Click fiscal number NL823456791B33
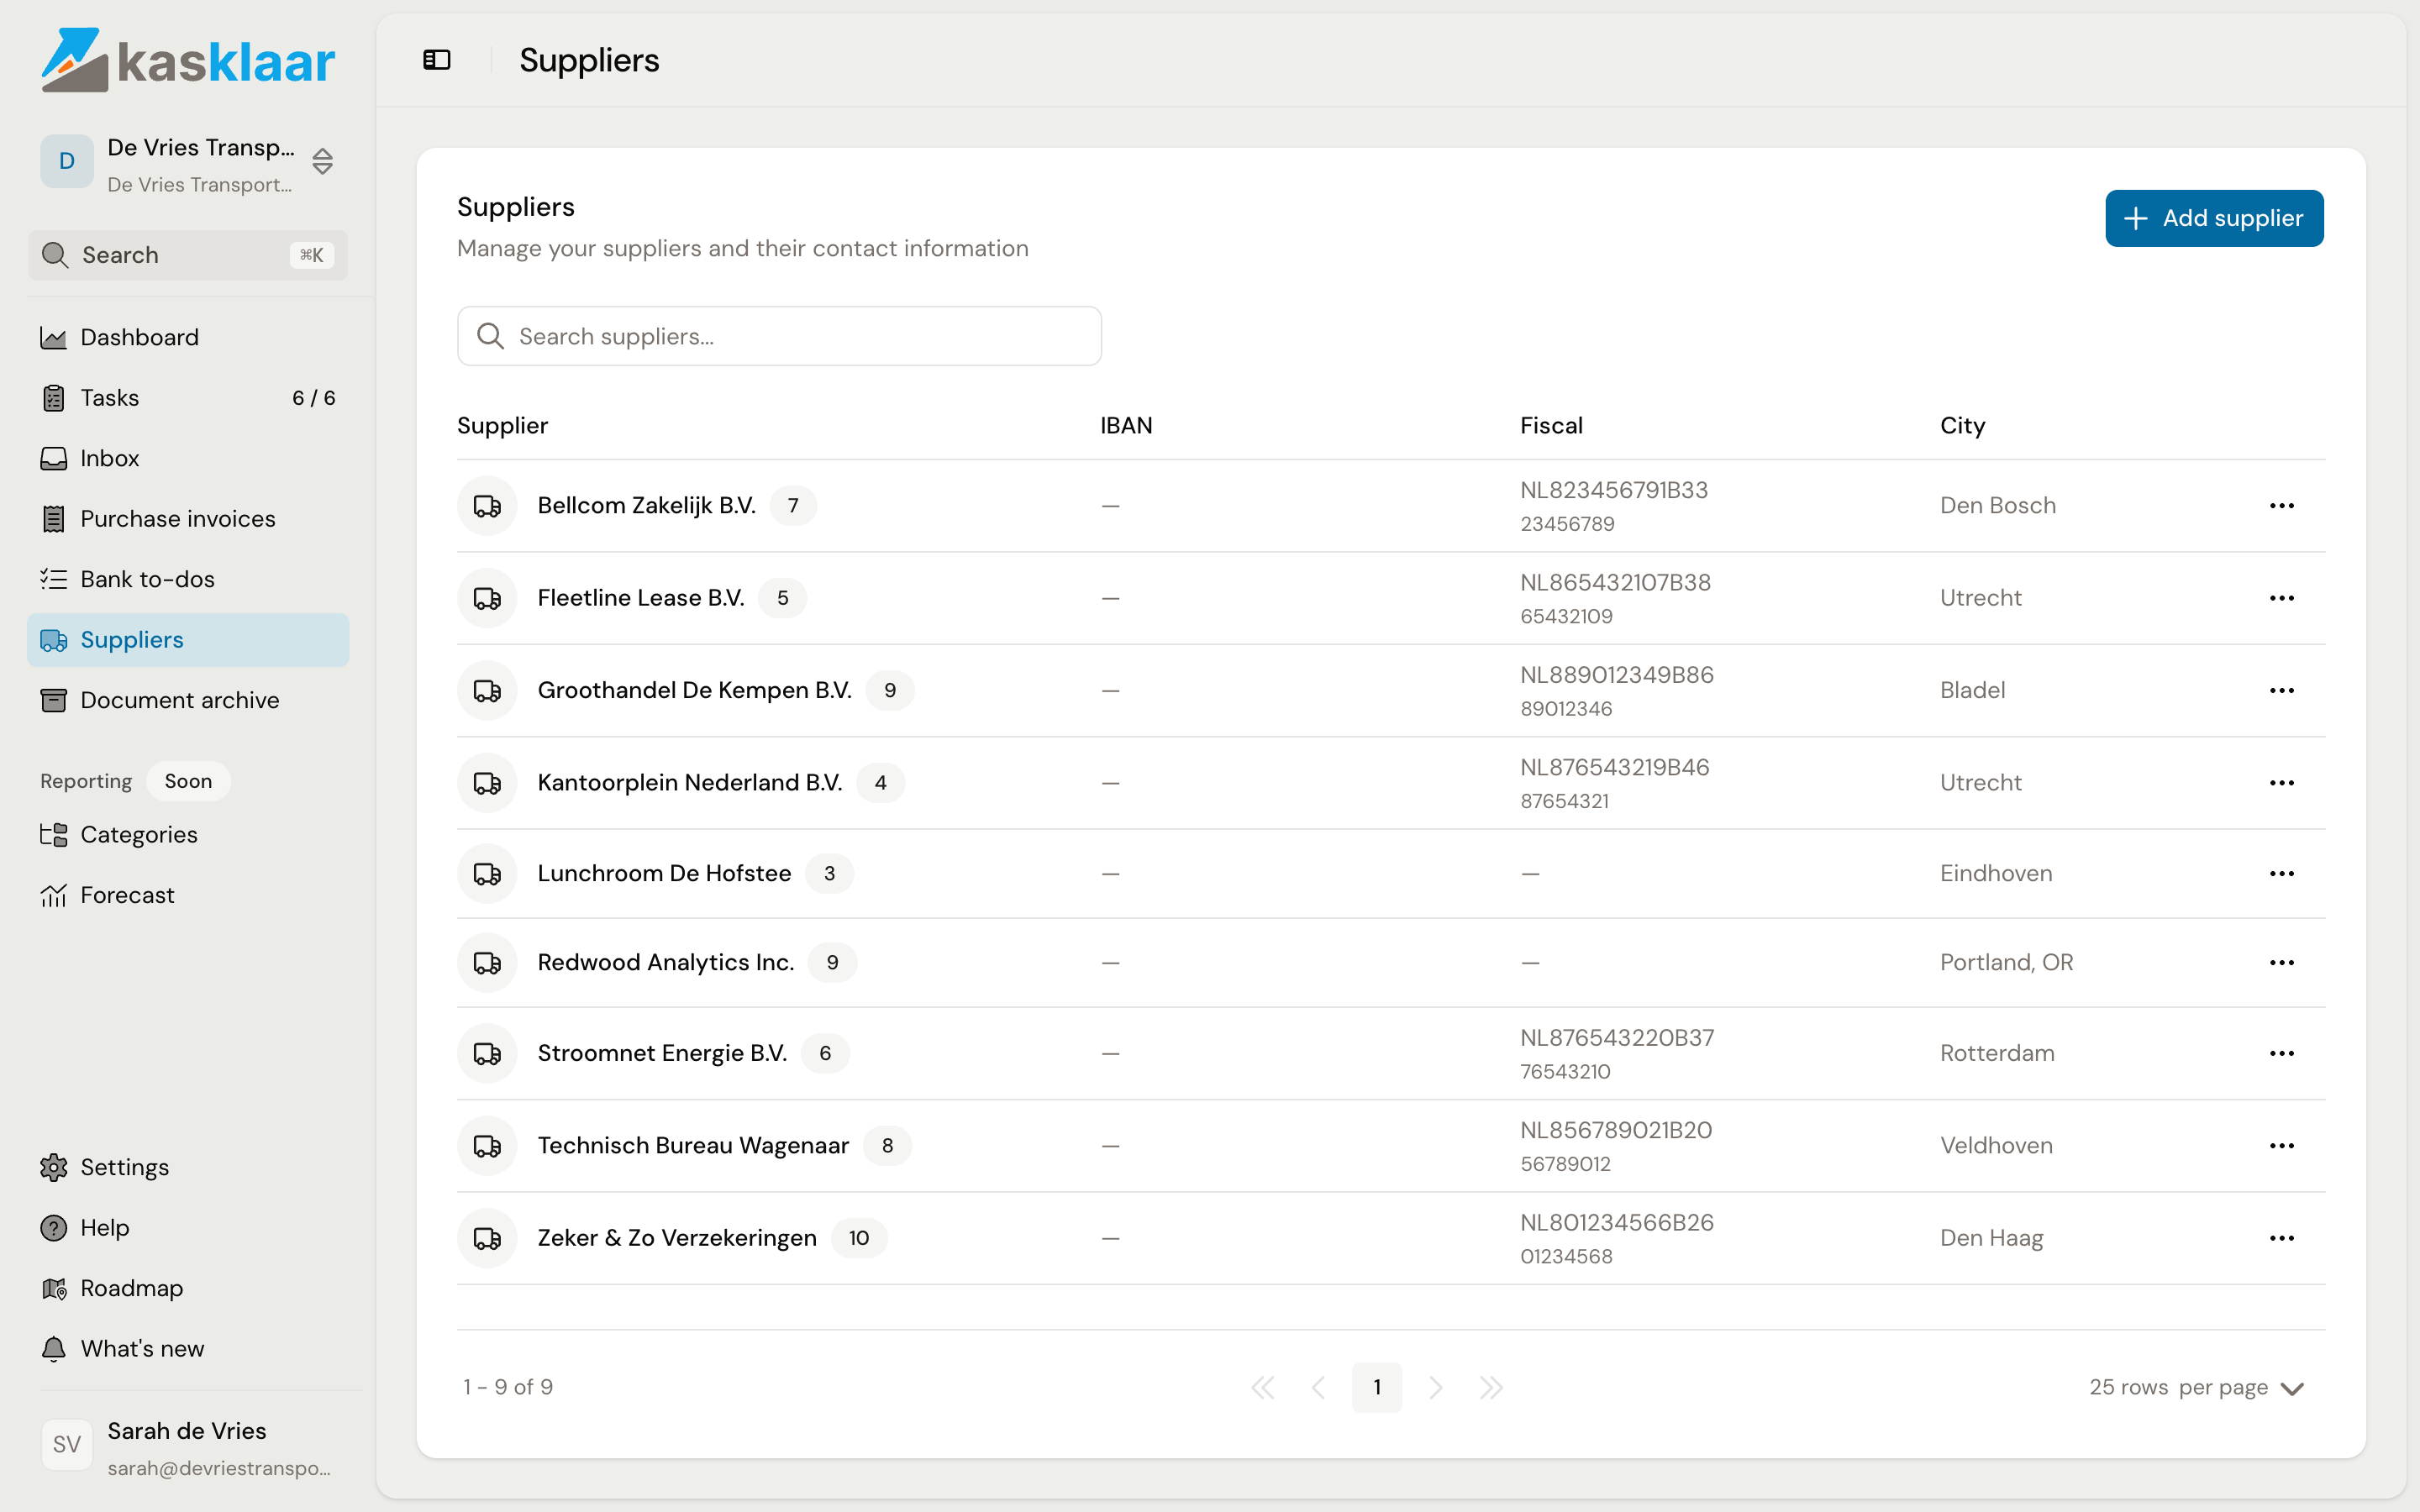 coord(1614,491)
